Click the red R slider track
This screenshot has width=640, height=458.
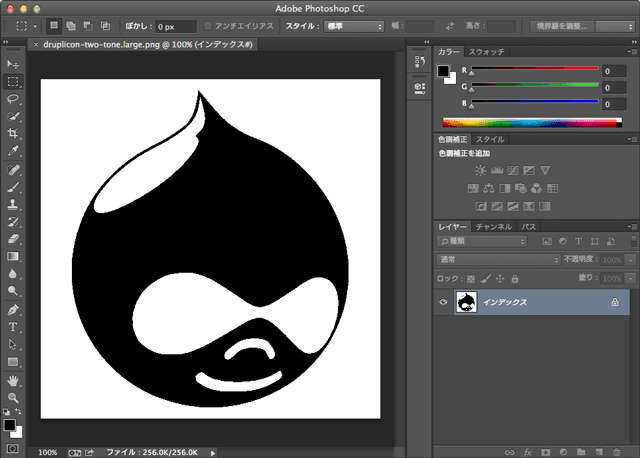pos(535,68)
